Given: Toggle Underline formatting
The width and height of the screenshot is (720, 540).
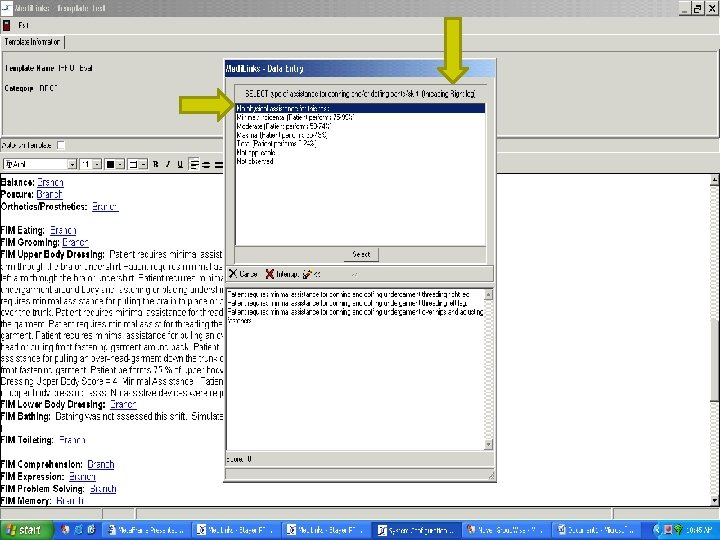Looking at the screenshot, I should click(180, 164).
